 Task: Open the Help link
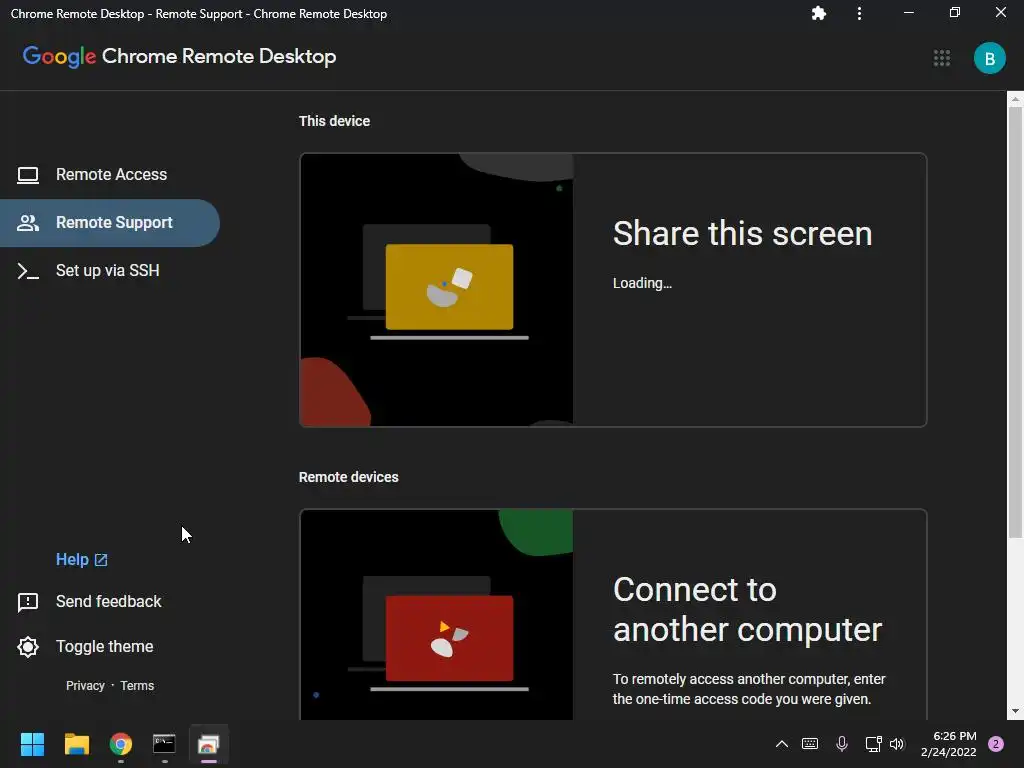(x=72, y=560)
